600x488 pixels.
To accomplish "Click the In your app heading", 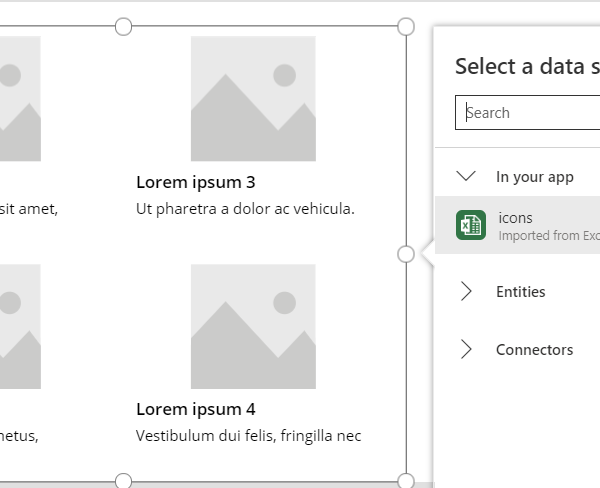I will (x=535, y=177).
